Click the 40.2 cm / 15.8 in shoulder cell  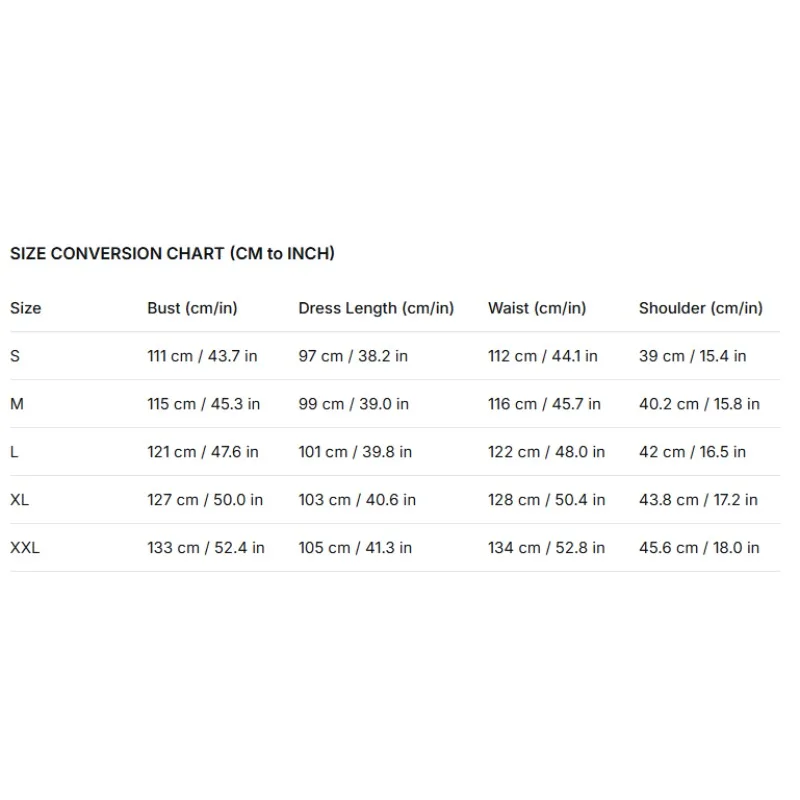coord(699,404)
